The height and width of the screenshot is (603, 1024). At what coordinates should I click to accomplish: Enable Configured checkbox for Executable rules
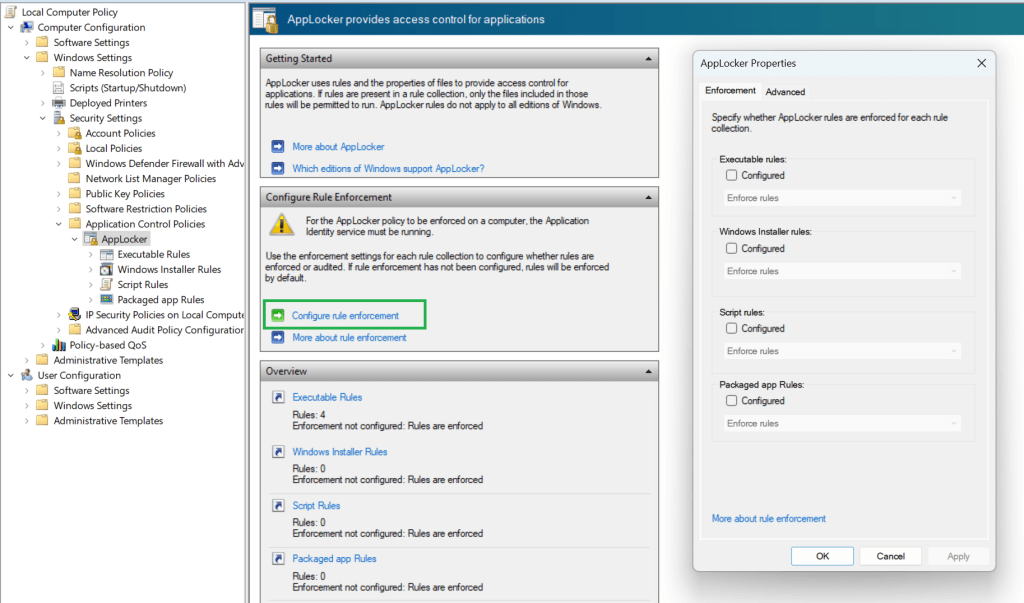coord(732,175)
